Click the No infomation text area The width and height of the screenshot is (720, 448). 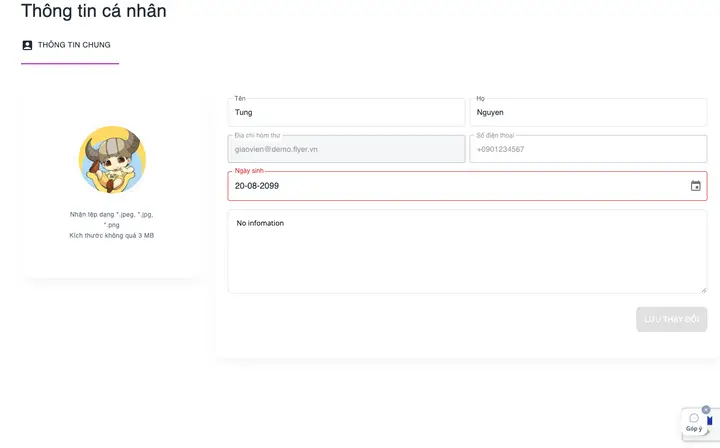[467, 252]
